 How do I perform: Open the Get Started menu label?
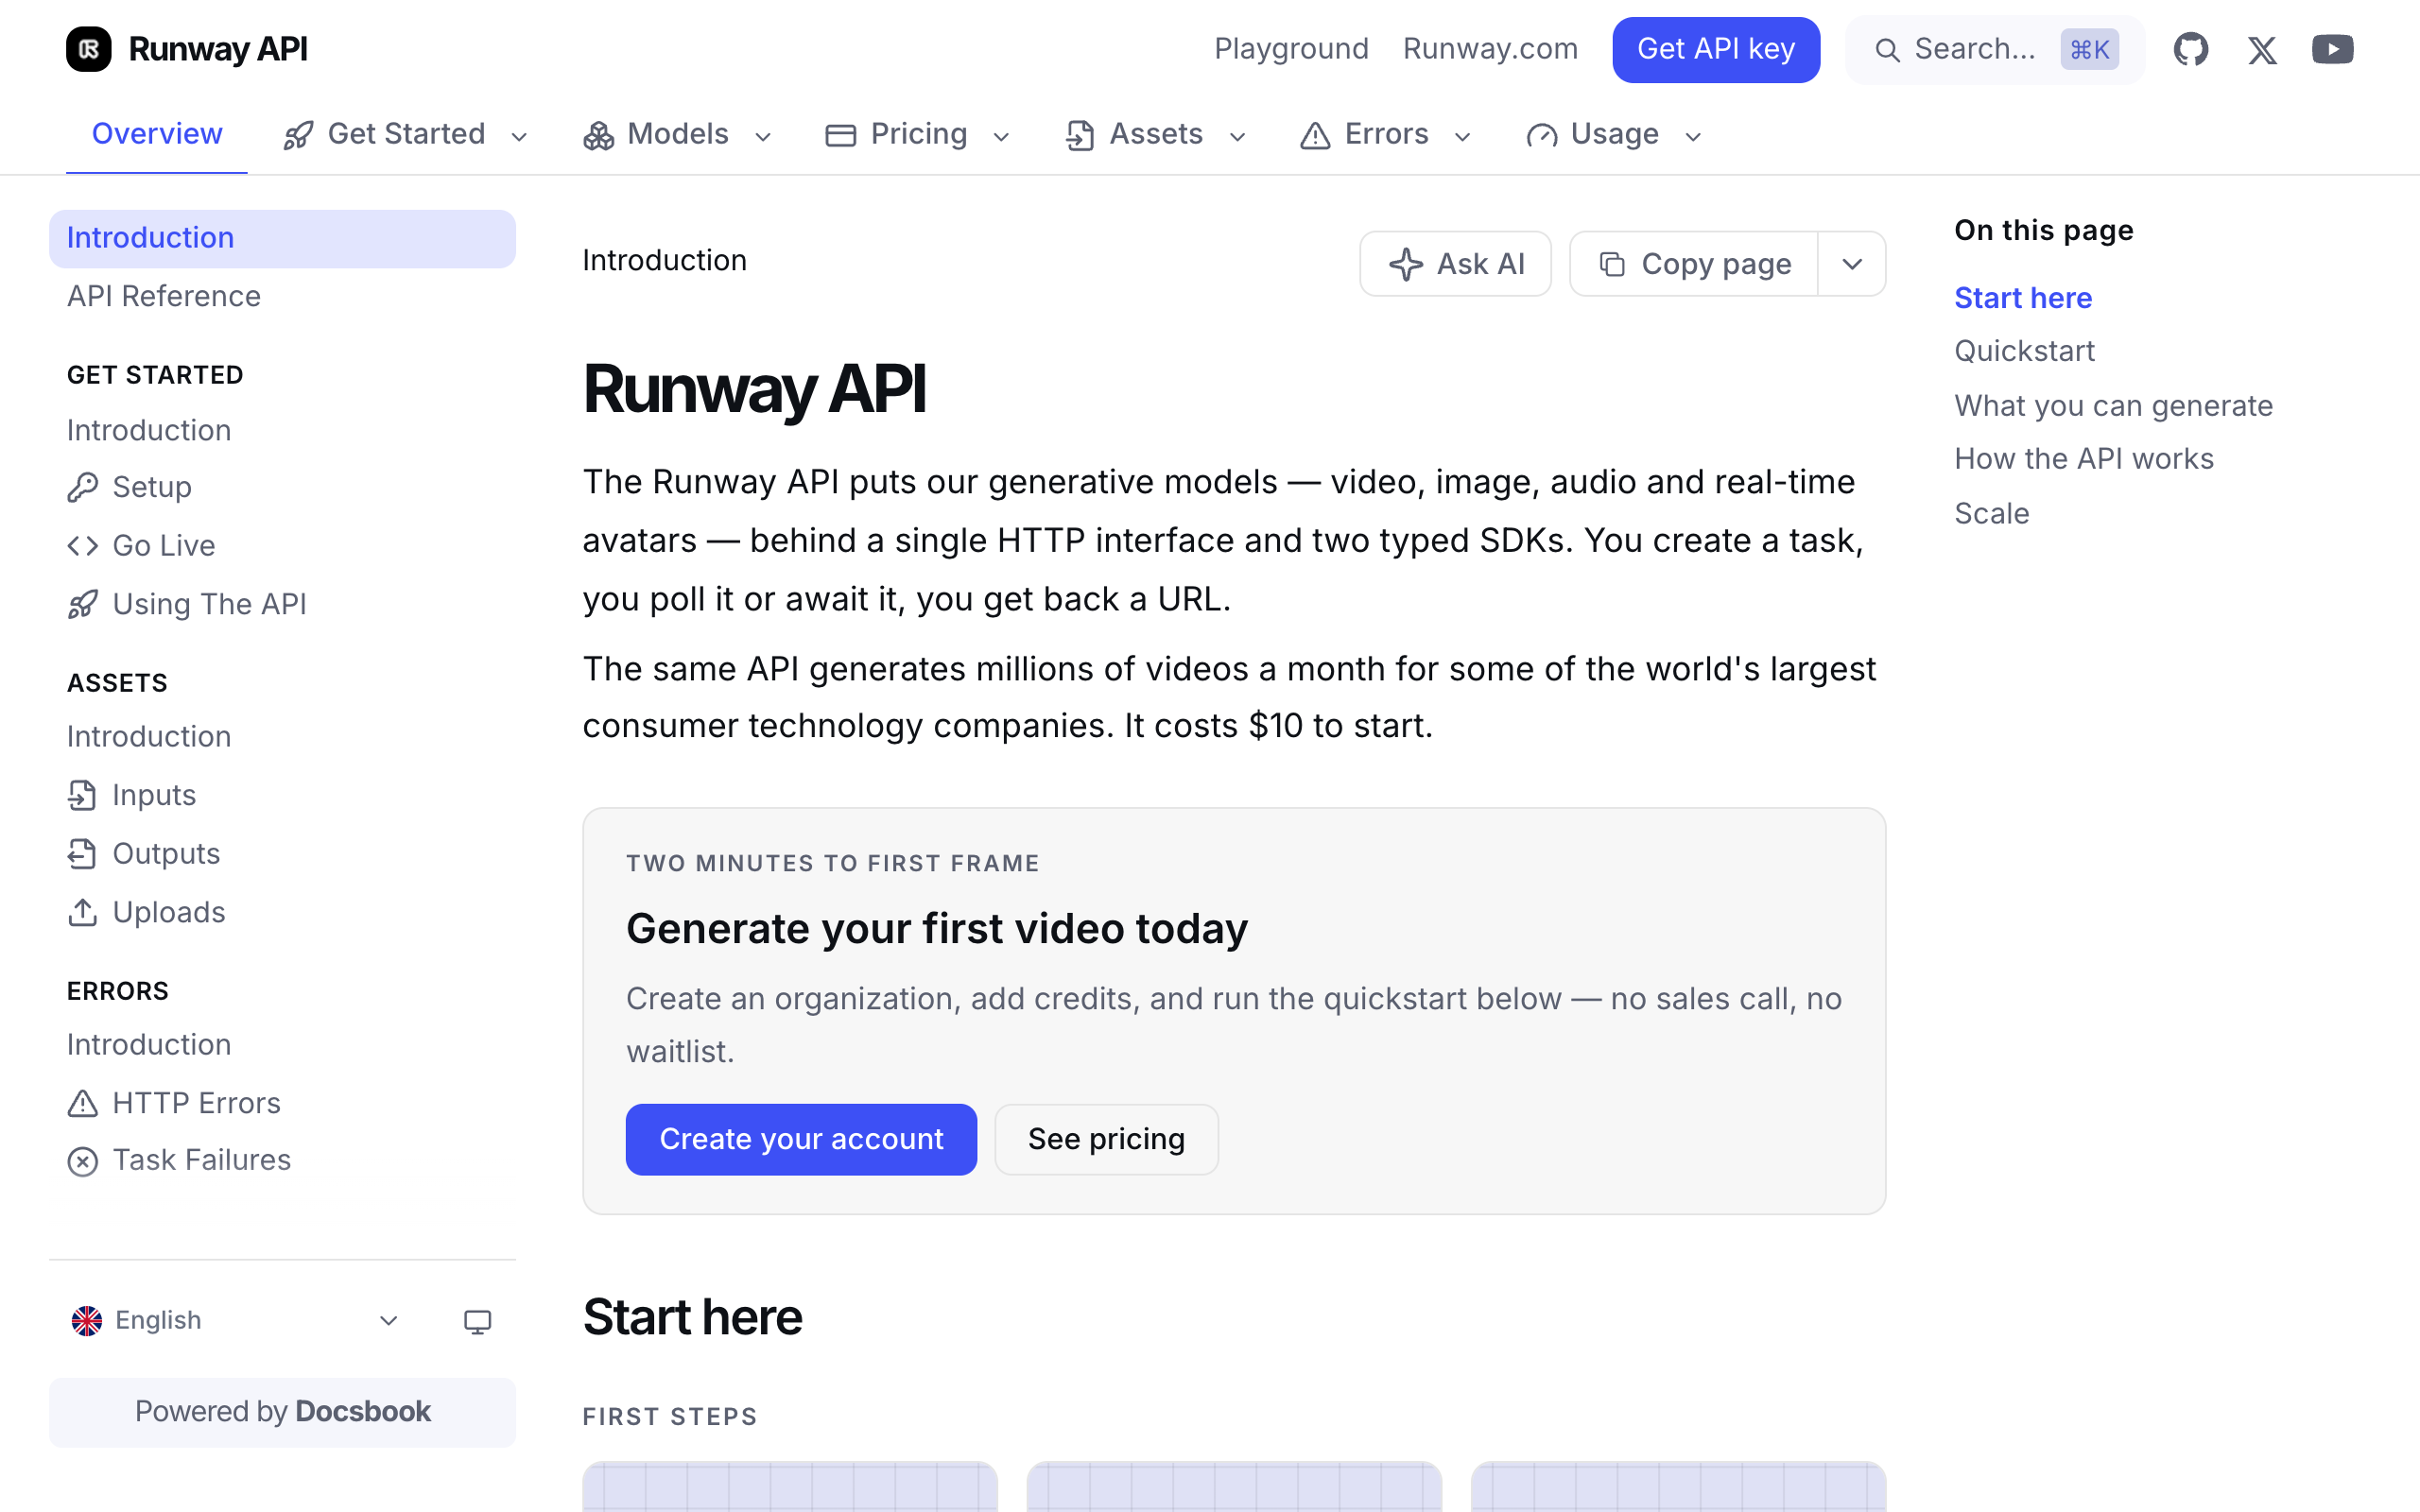[406, 134]
